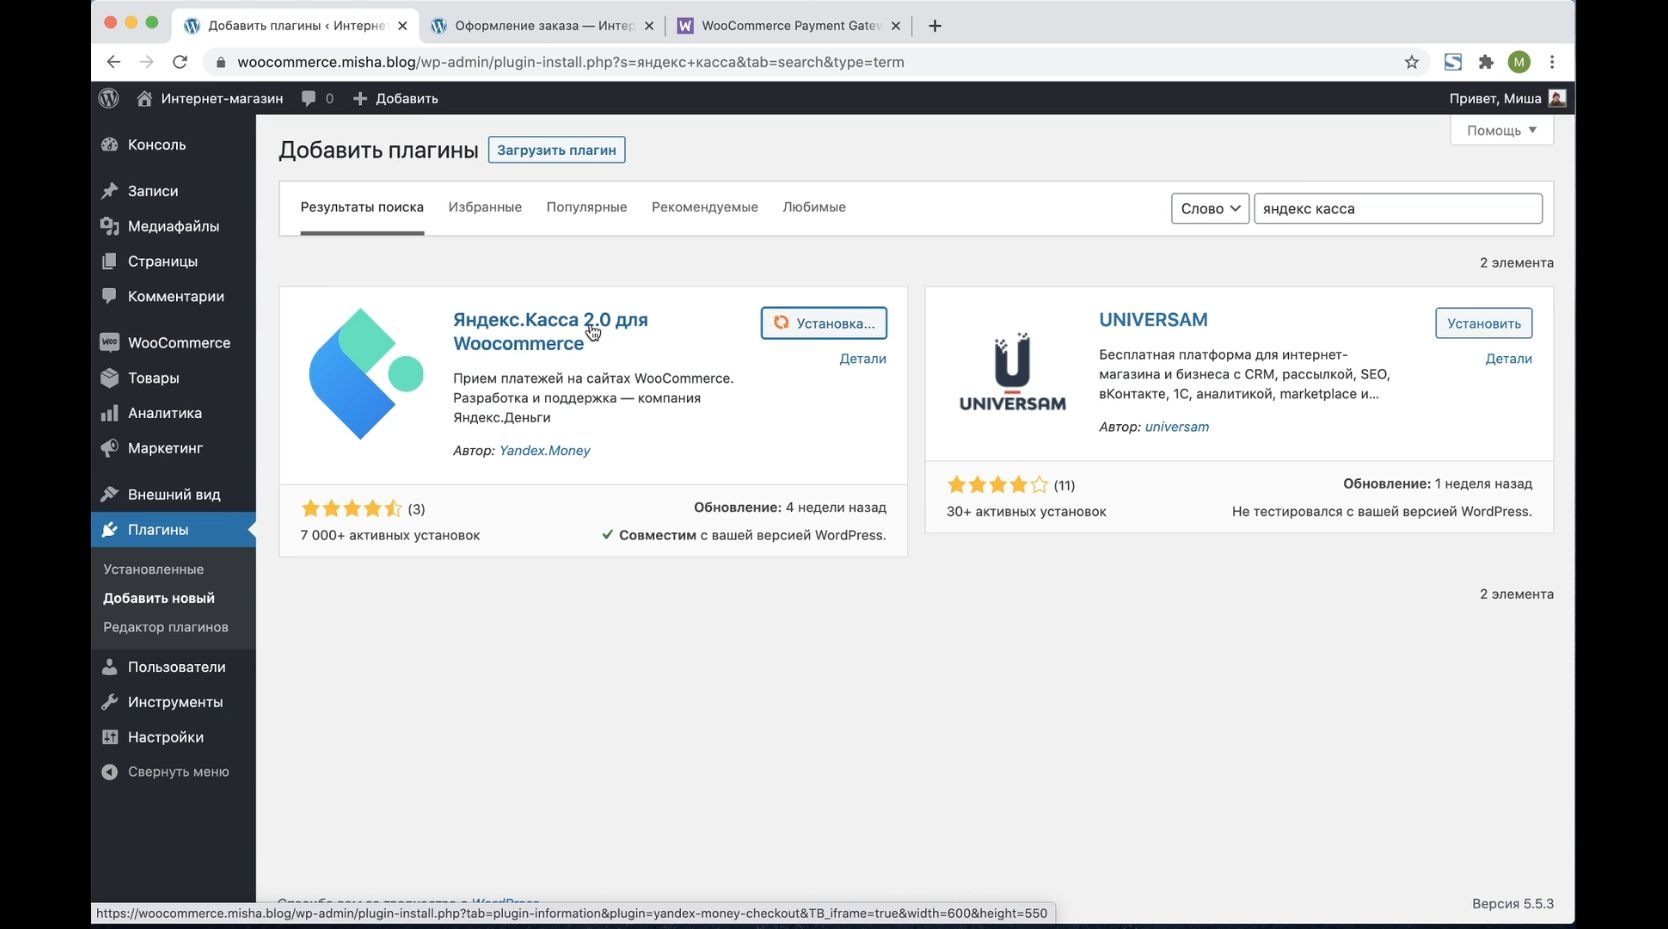Open the Редактор плагинов submenu item
The width and height of the screenshot is (1668, 929).
click(166, 627)
